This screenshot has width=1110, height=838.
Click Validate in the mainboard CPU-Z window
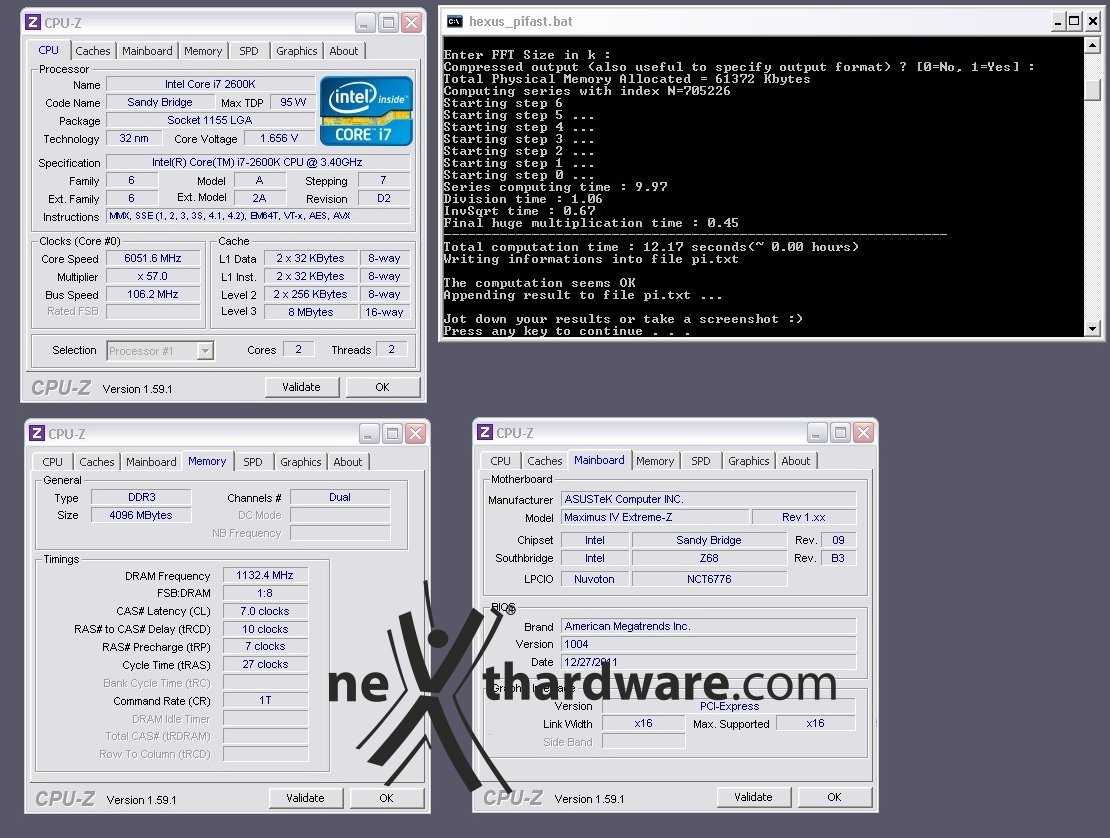point(753,798)
